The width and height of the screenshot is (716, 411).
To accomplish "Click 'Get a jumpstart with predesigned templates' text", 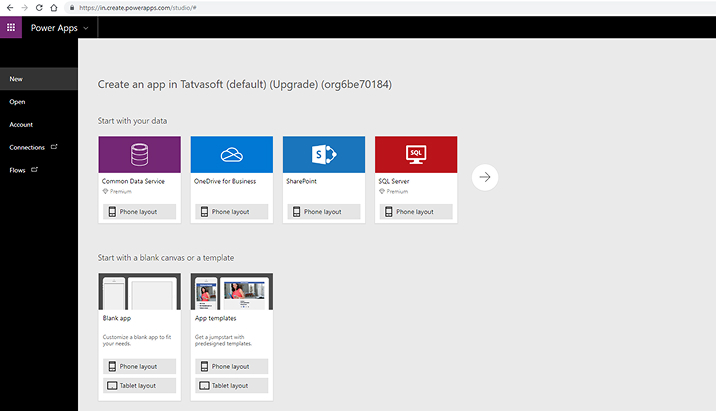I will click(223, 340).
